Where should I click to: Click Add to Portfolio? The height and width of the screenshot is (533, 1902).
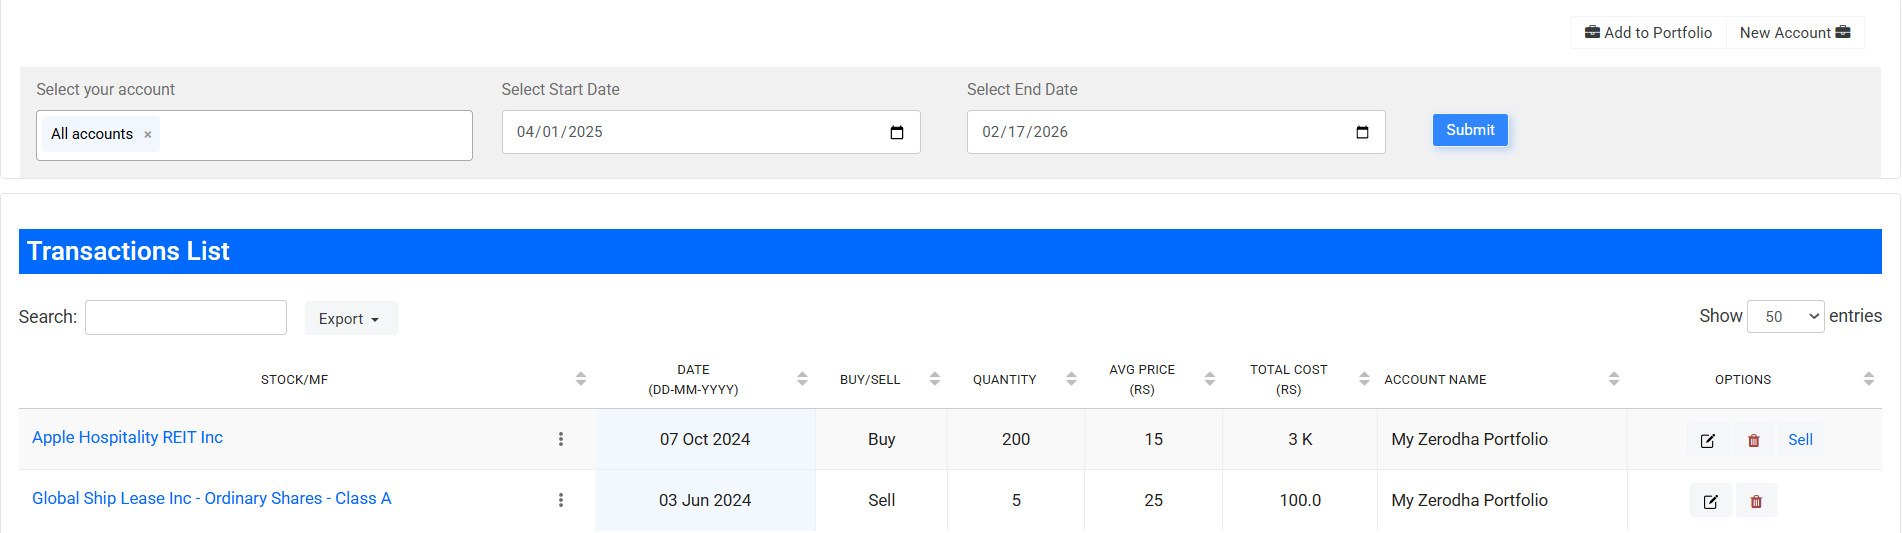1648,33
